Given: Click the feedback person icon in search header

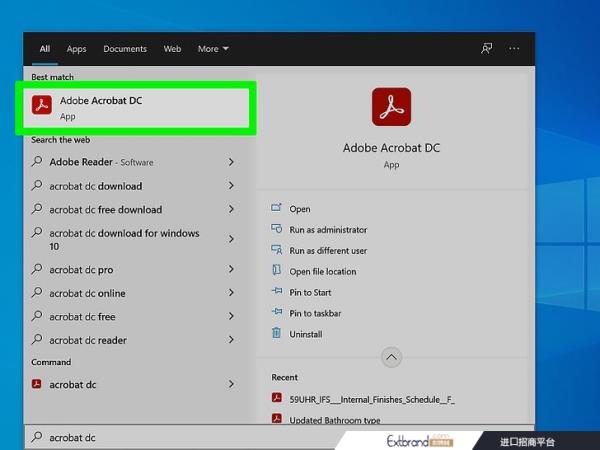Looking at the screenshot, I should 486,49.
